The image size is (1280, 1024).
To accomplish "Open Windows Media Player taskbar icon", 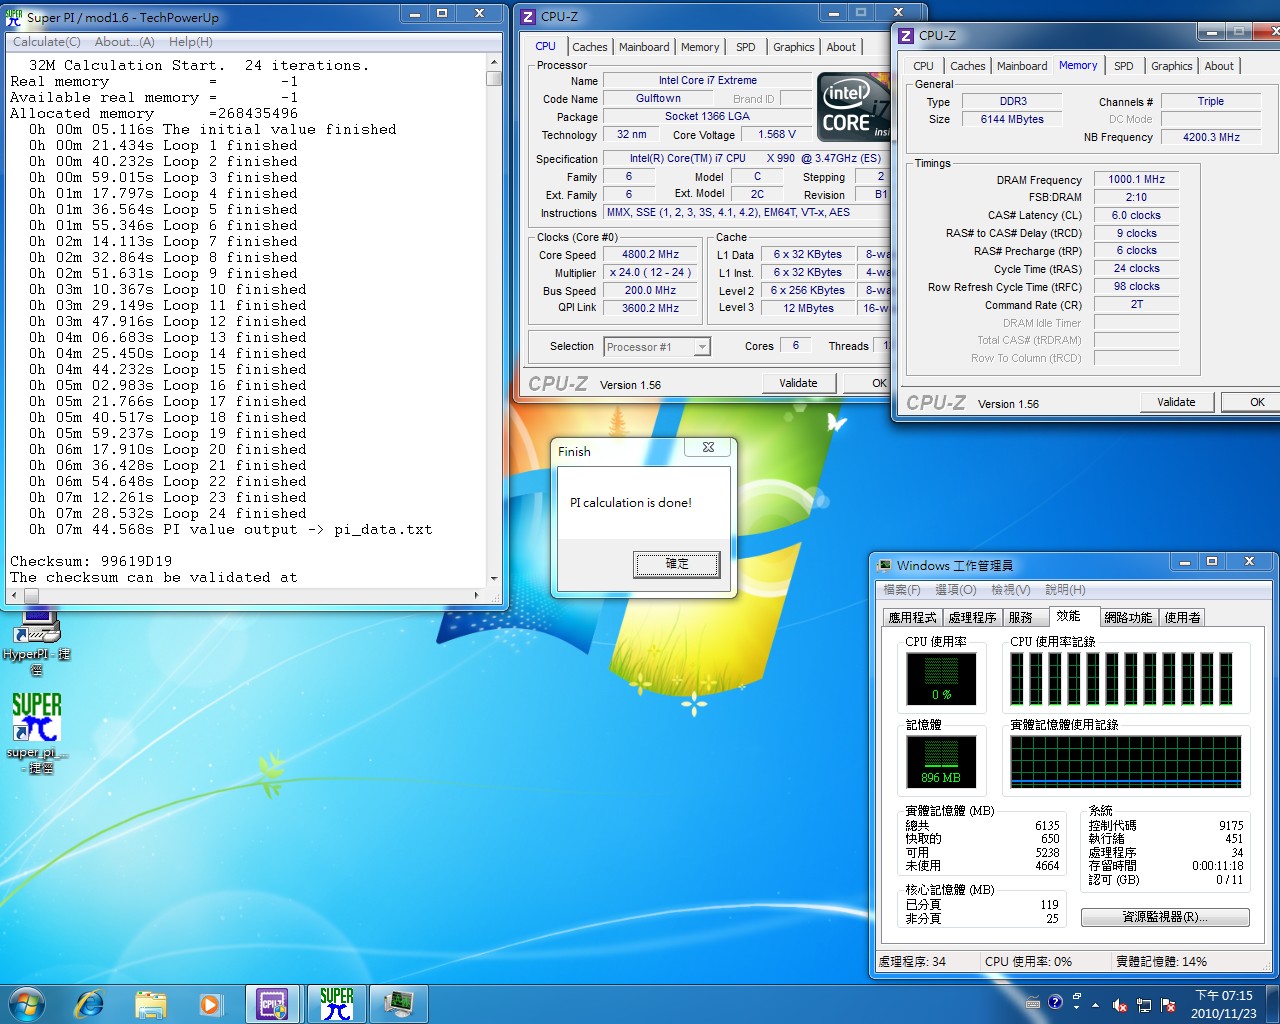I will click(x=210, y=1003).
